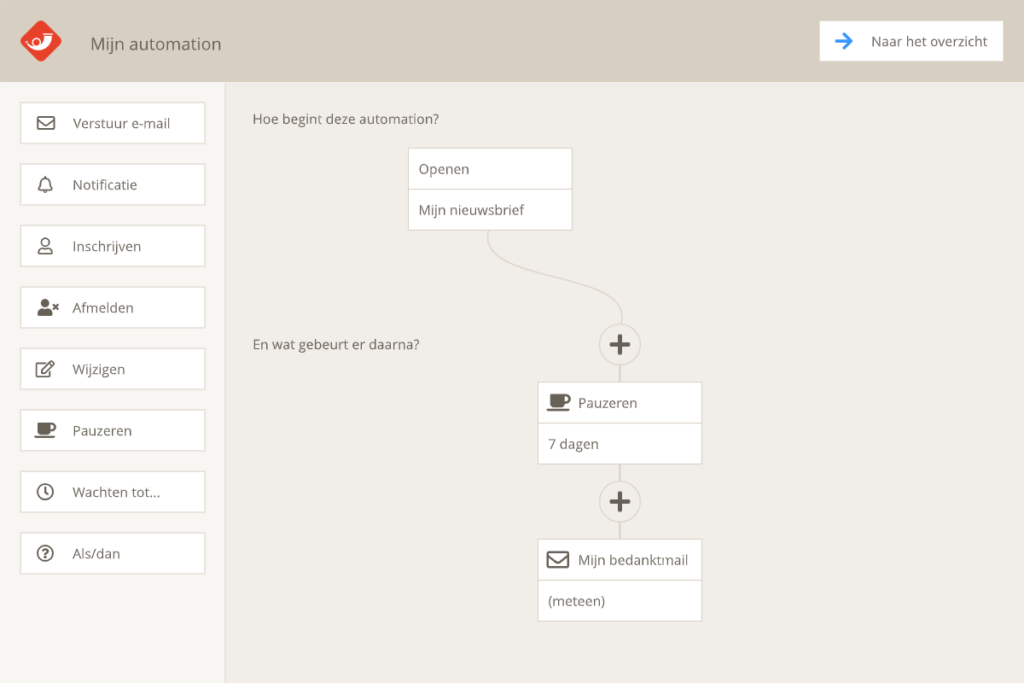Click the Mijn automation title
The width and height of the screenshot is (1024, 683).
tap(156, 44)
